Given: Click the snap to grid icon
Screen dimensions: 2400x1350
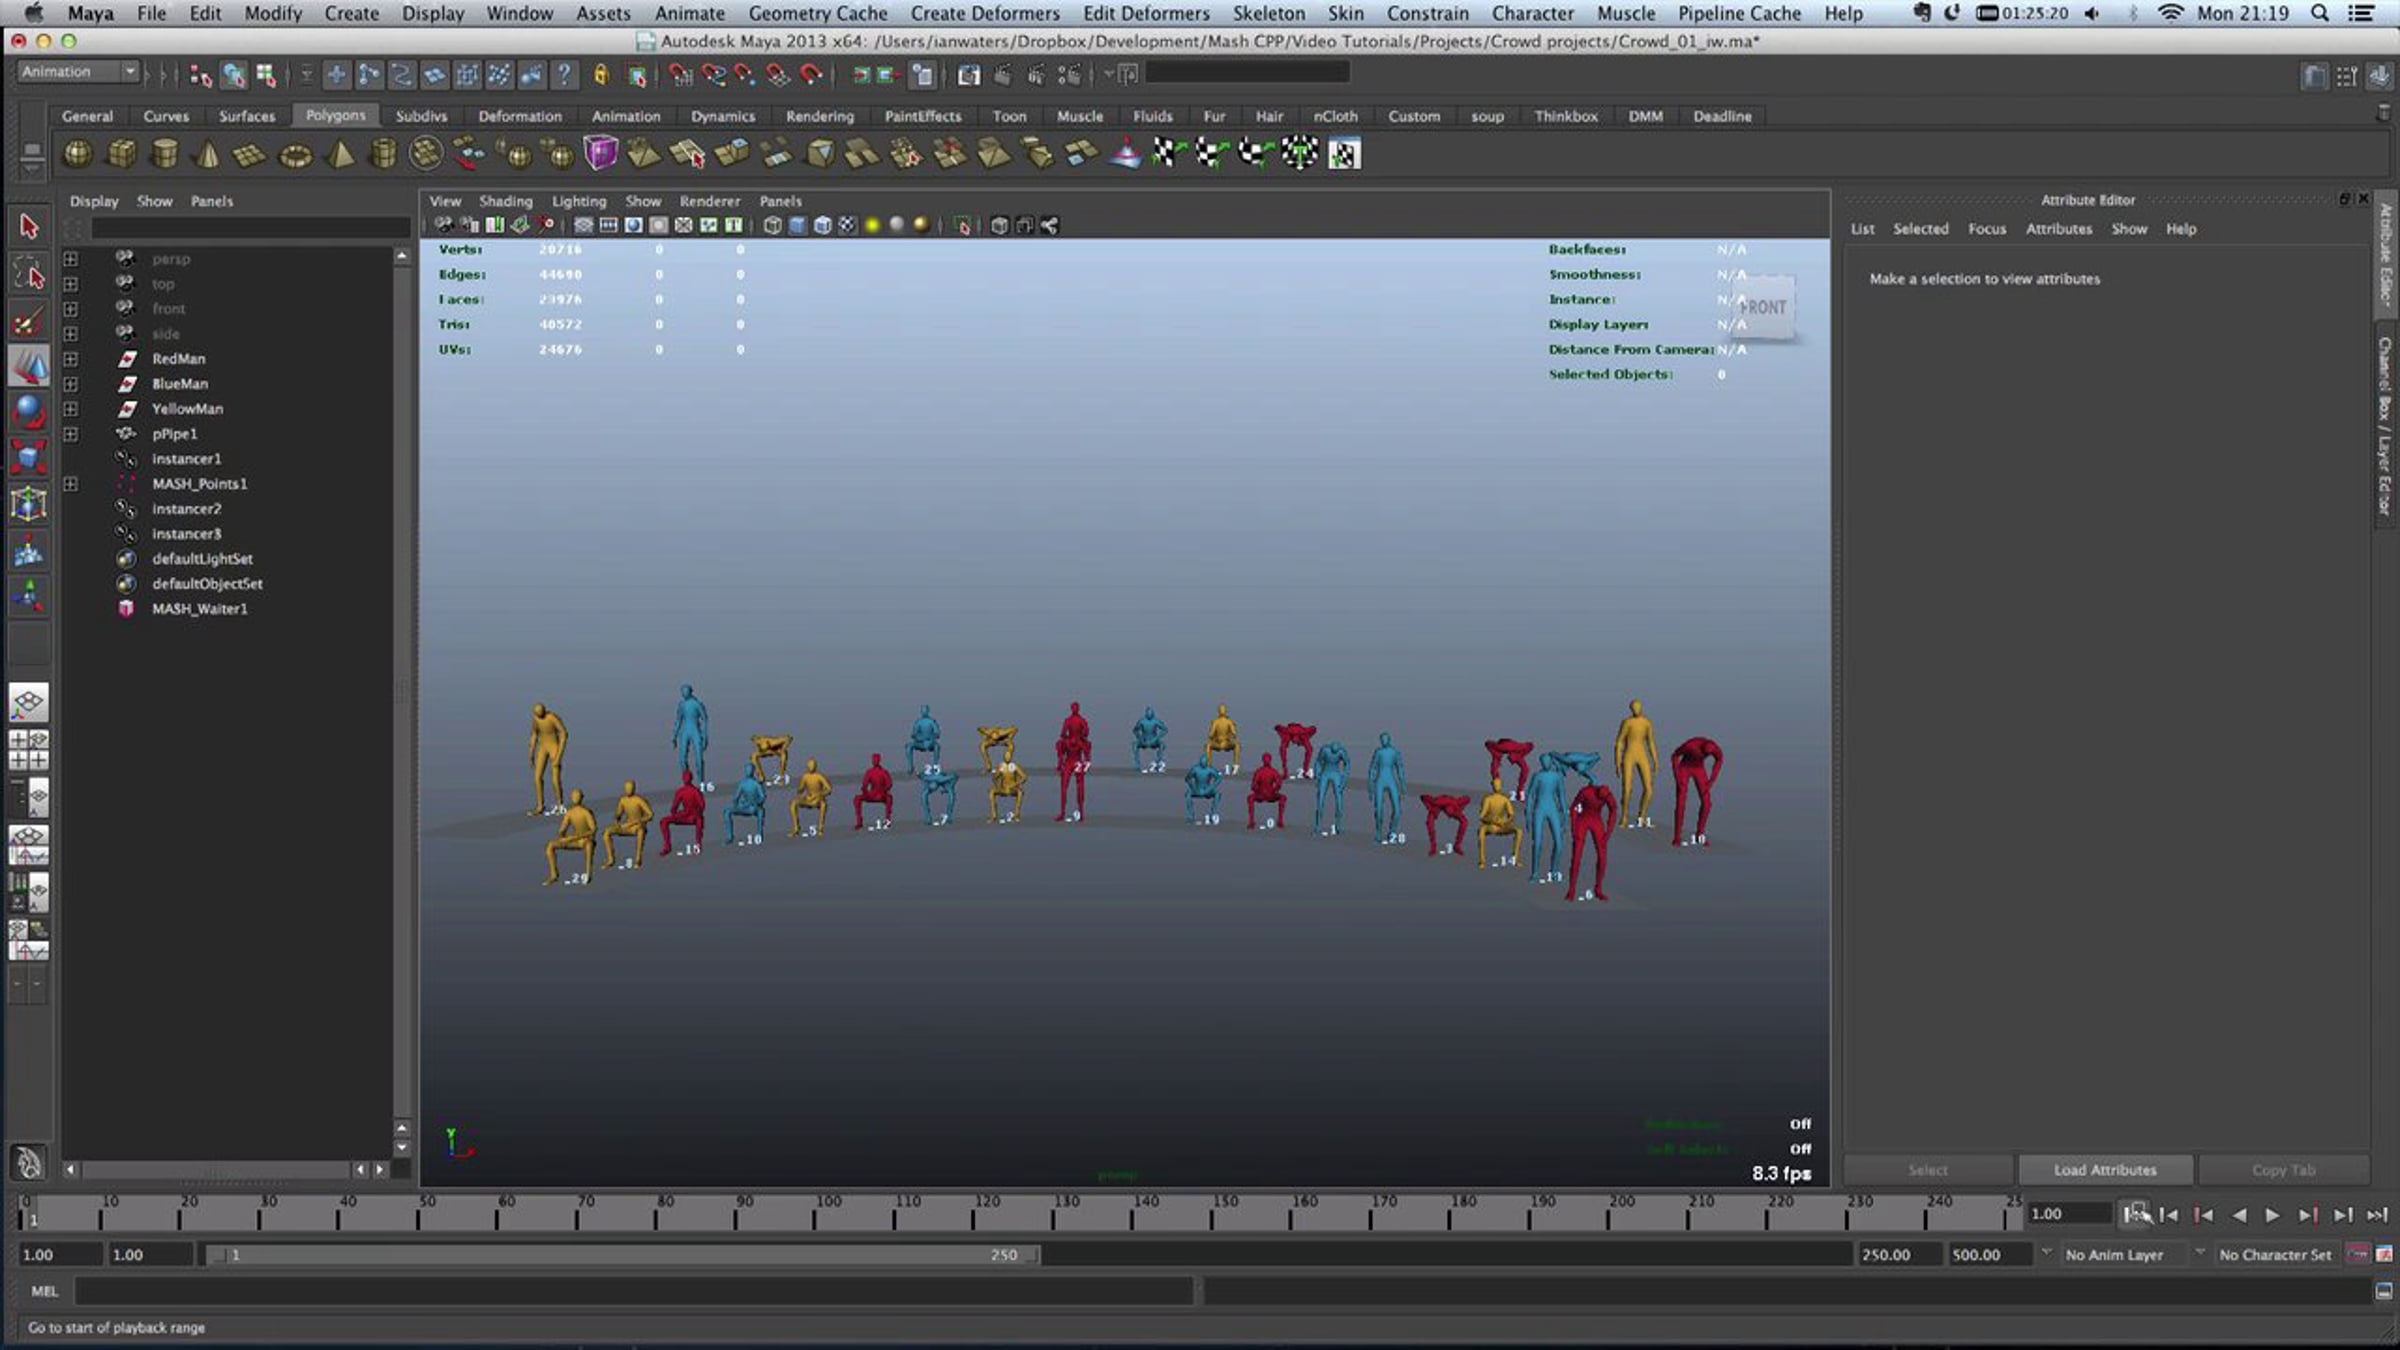Looking at the screenshot, I should point(680,75).
